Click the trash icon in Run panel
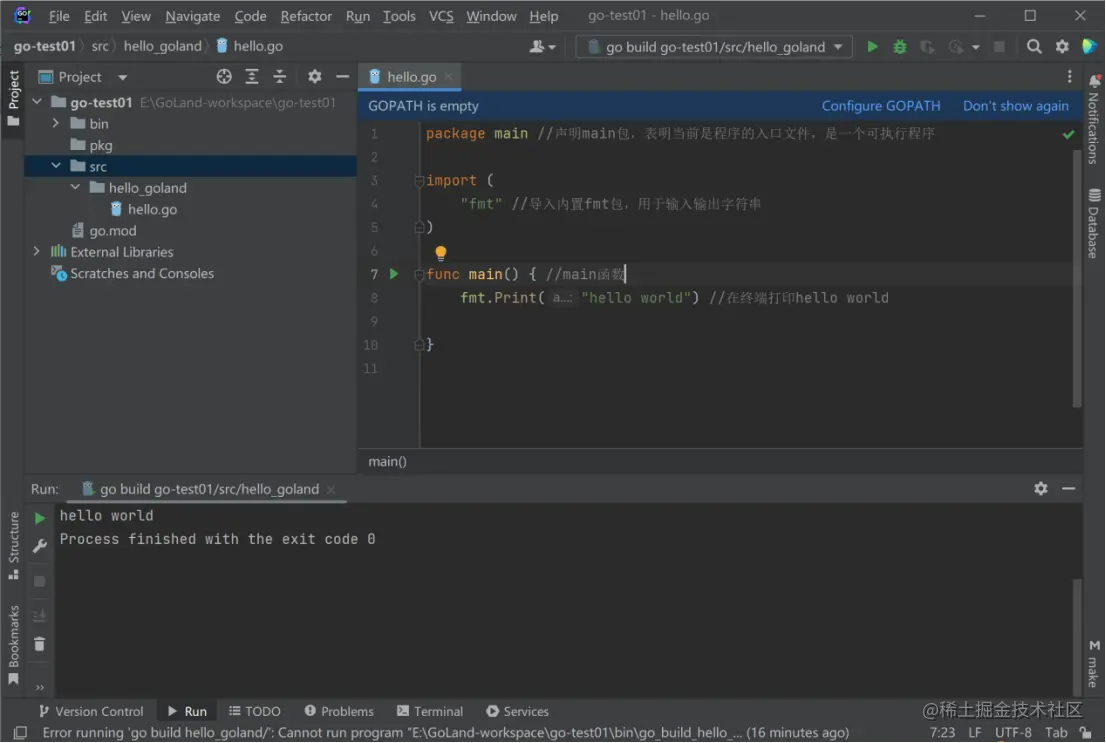The image size is (1106, 743). point(40,645)
